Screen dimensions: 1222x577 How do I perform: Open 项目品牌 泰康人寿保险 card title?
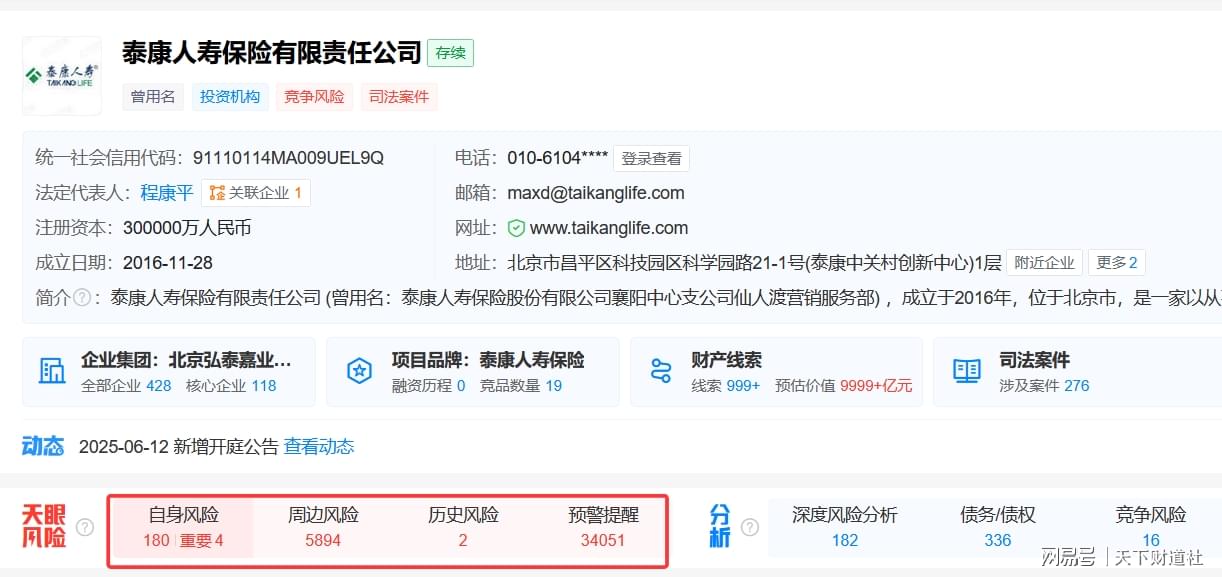(x=488, y=360)
